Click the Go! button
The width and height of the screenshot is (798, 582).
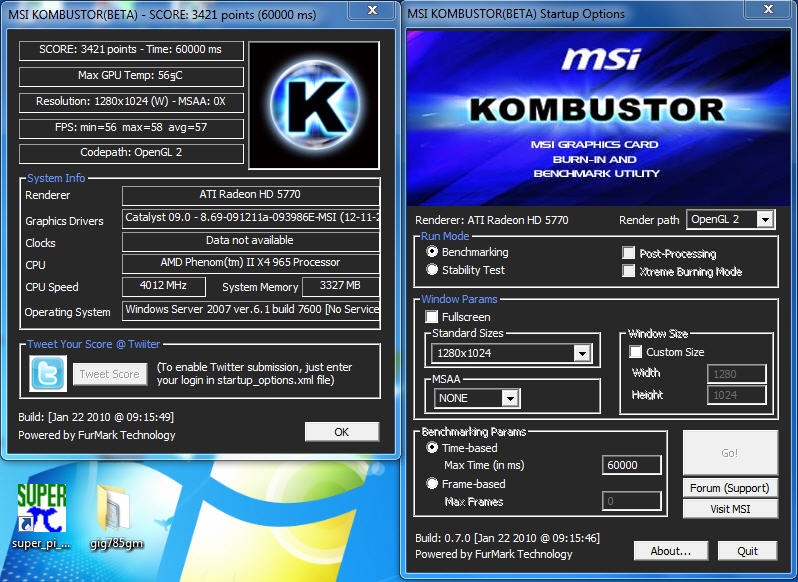[730, 453]
